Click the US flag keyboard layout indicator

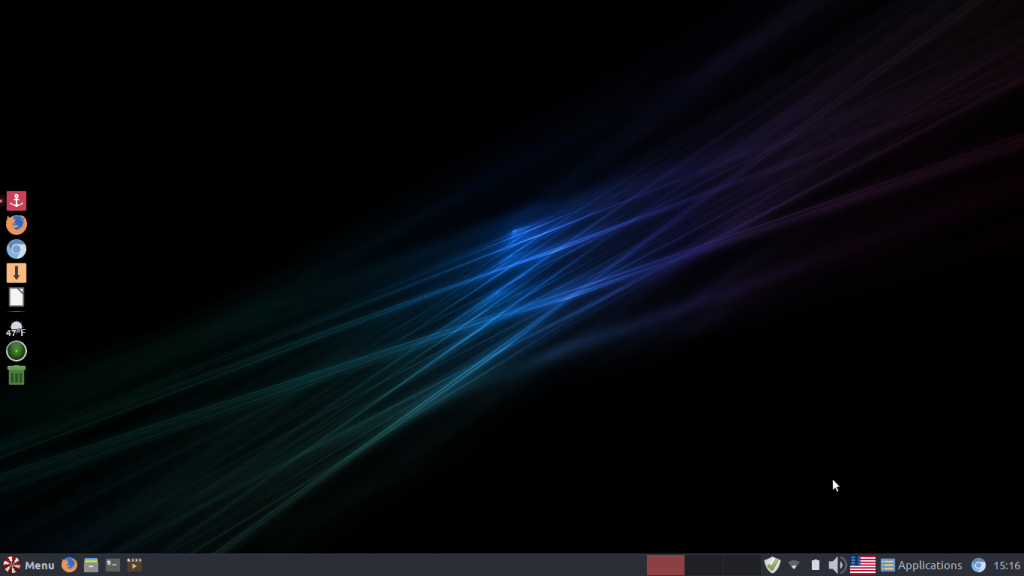tap(863, 565)
